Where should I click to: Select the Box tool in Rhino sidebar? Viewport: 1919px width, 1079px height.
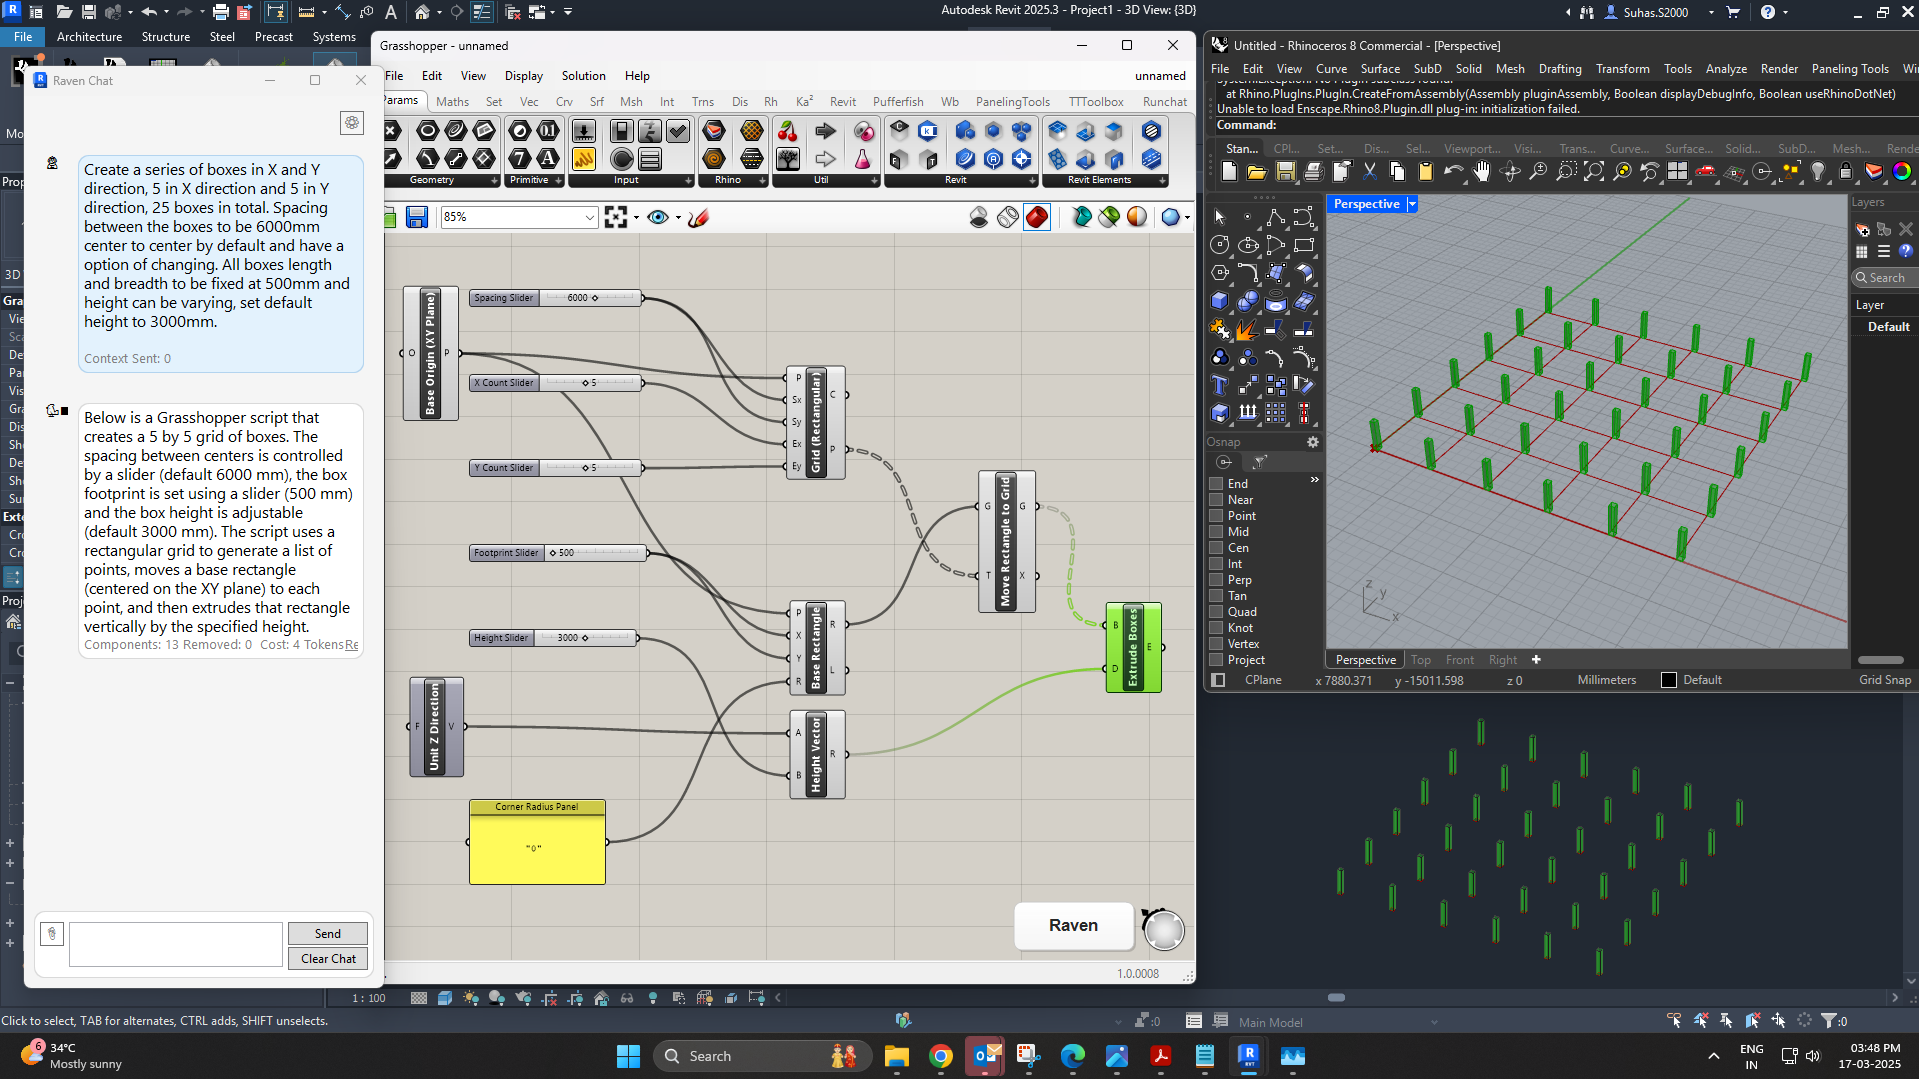coord(1219,301)
